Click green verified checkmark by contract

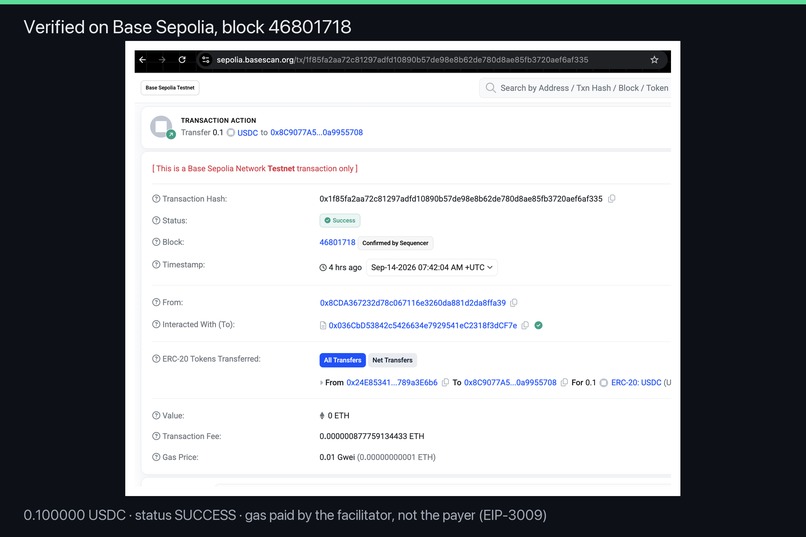[539, 325]
